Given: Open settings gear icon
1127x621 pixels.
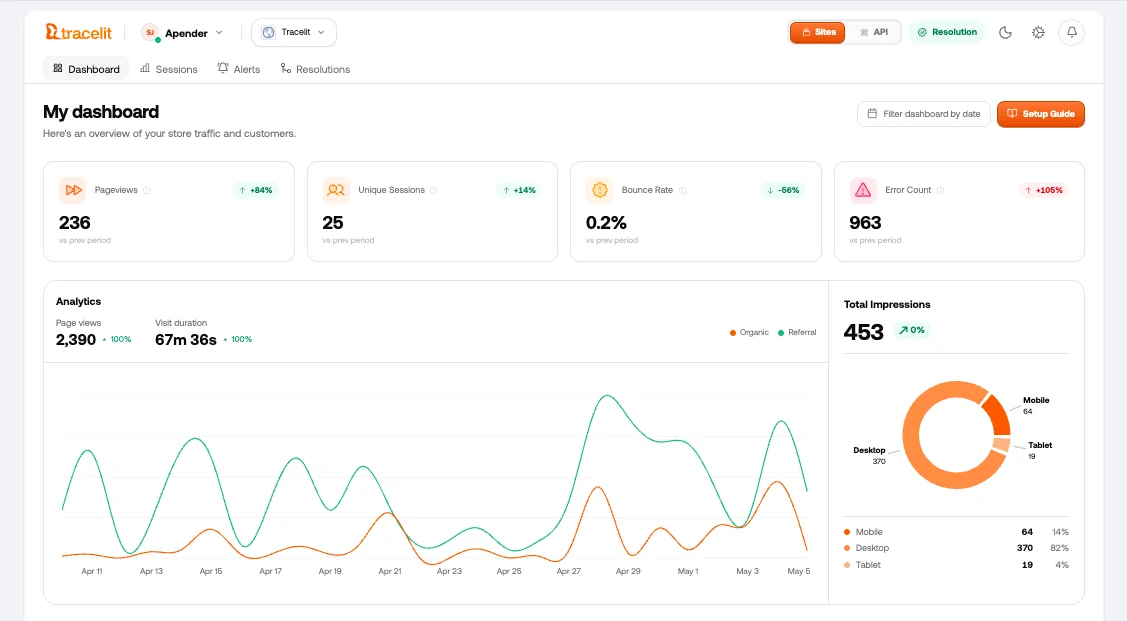Looking at the screenshot, I should (1038, 32).
